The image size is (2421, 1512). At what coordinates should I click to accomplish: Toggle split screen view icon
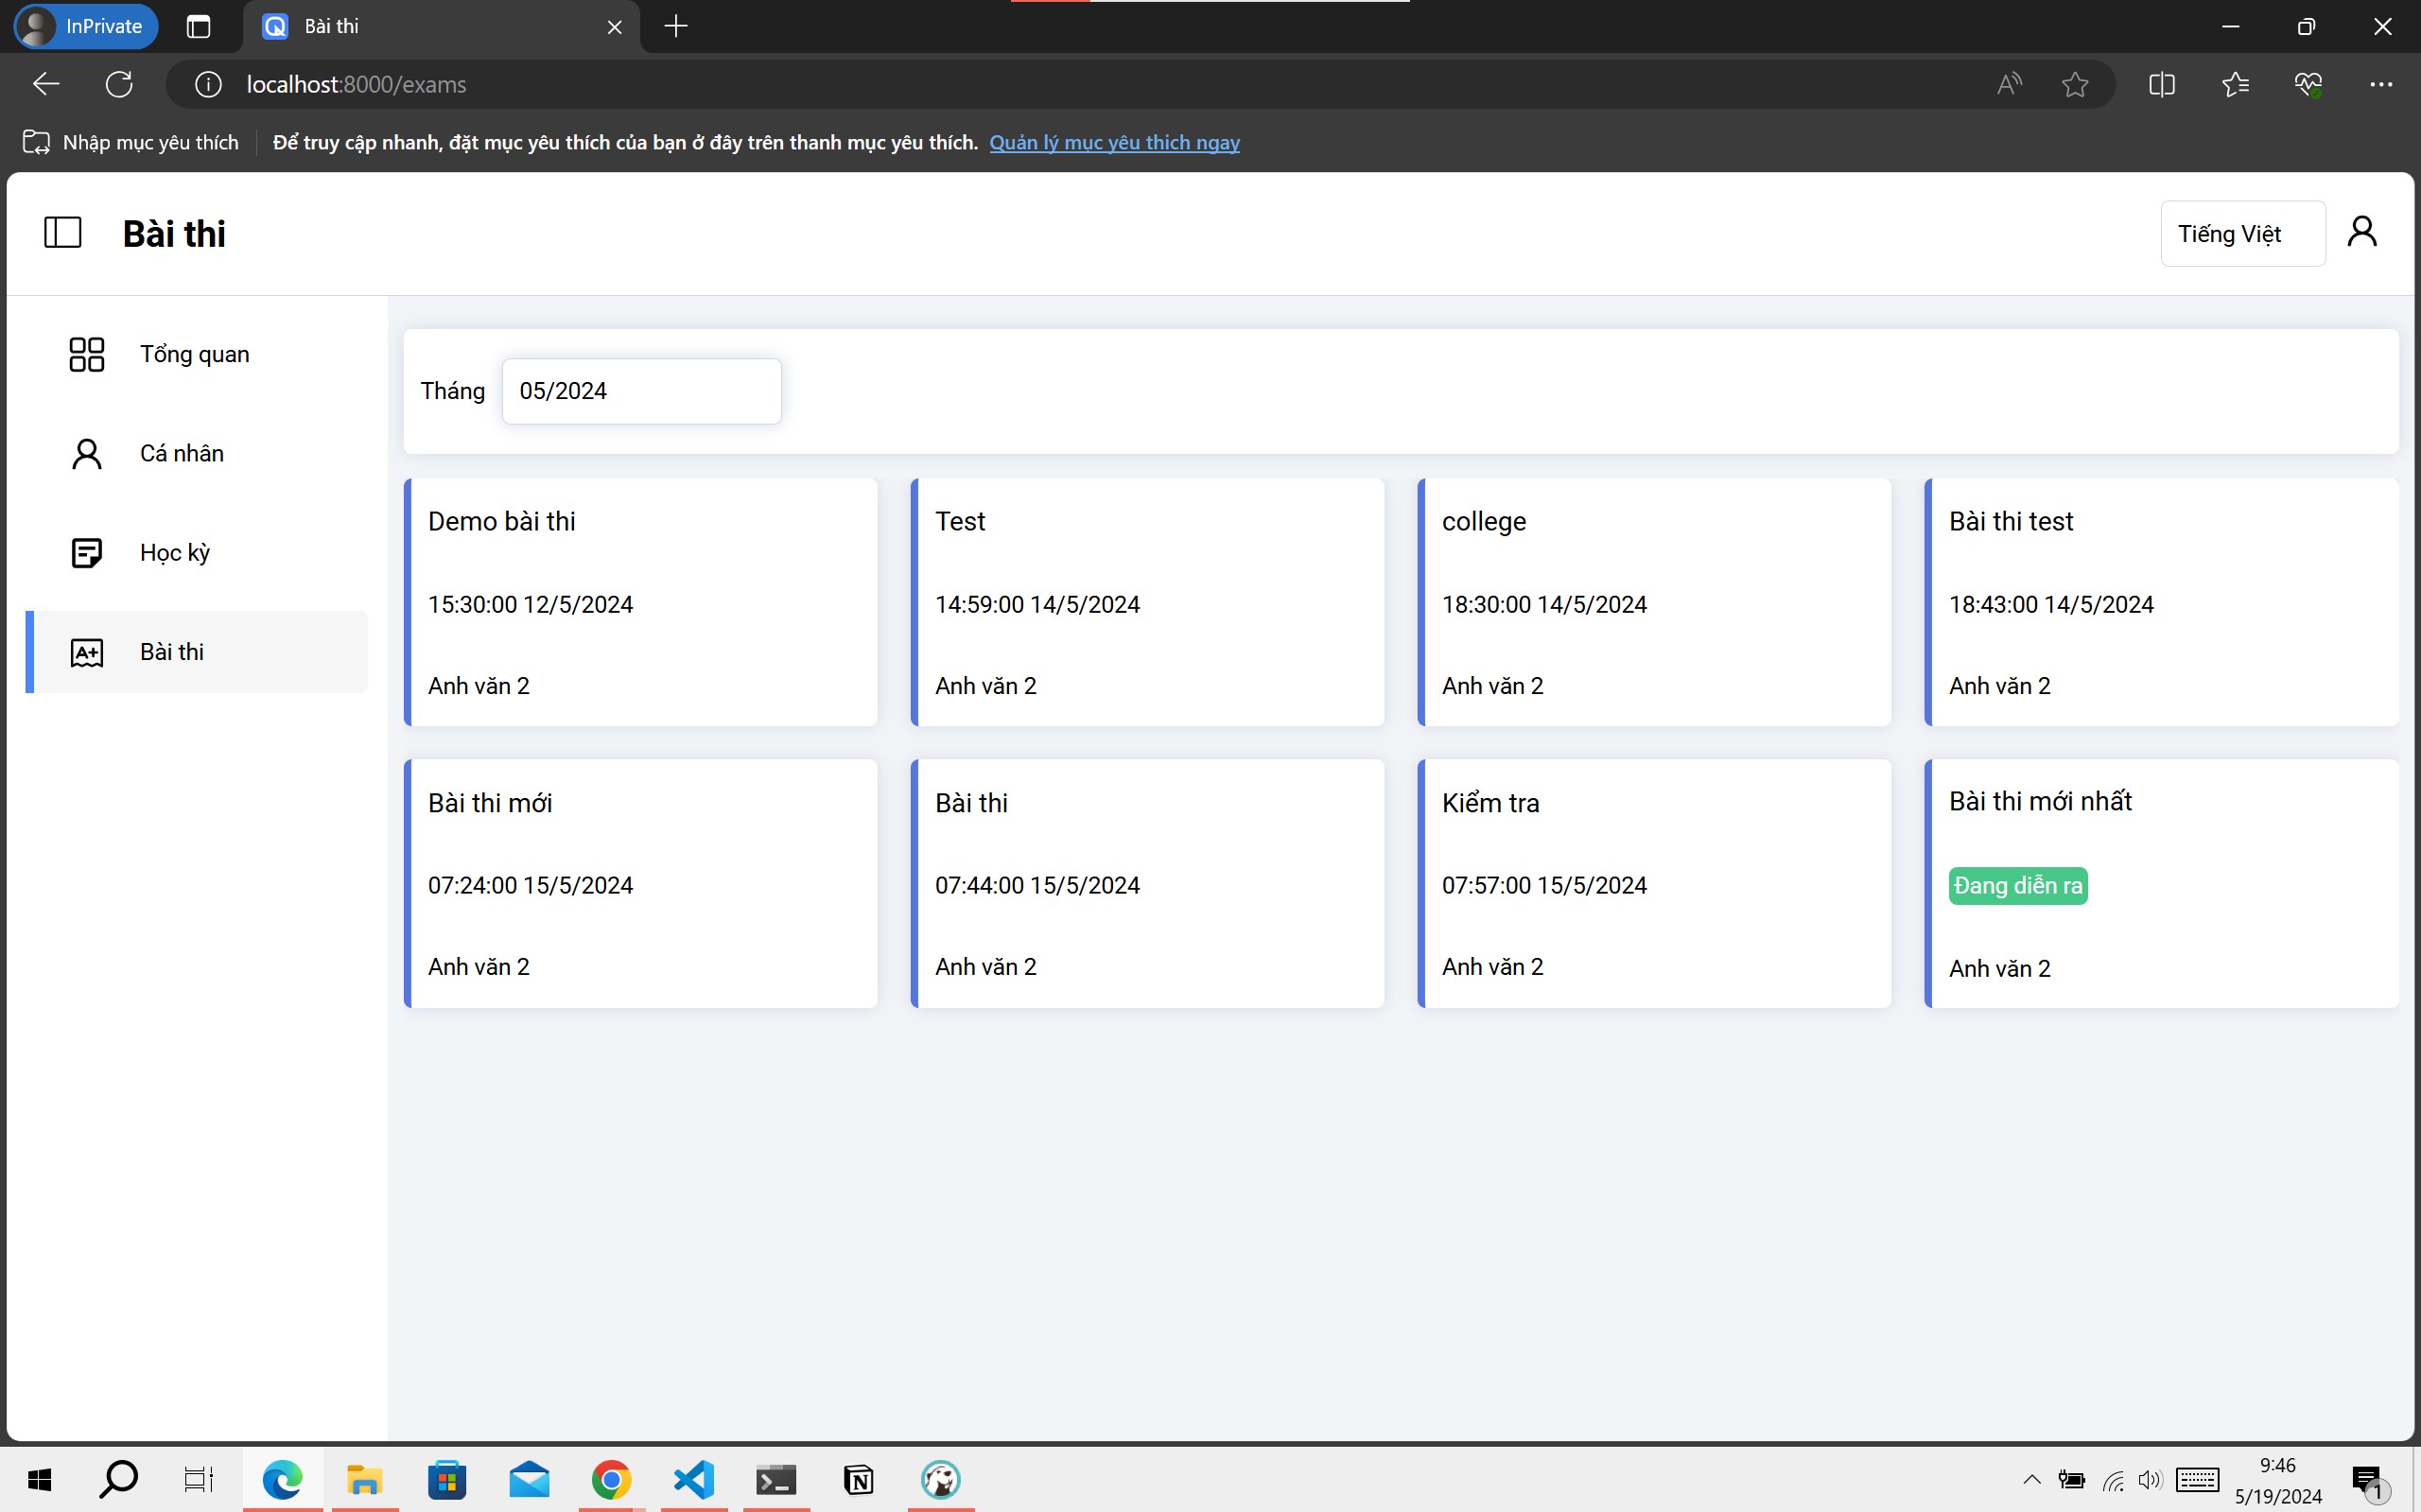pos(2161,84)
